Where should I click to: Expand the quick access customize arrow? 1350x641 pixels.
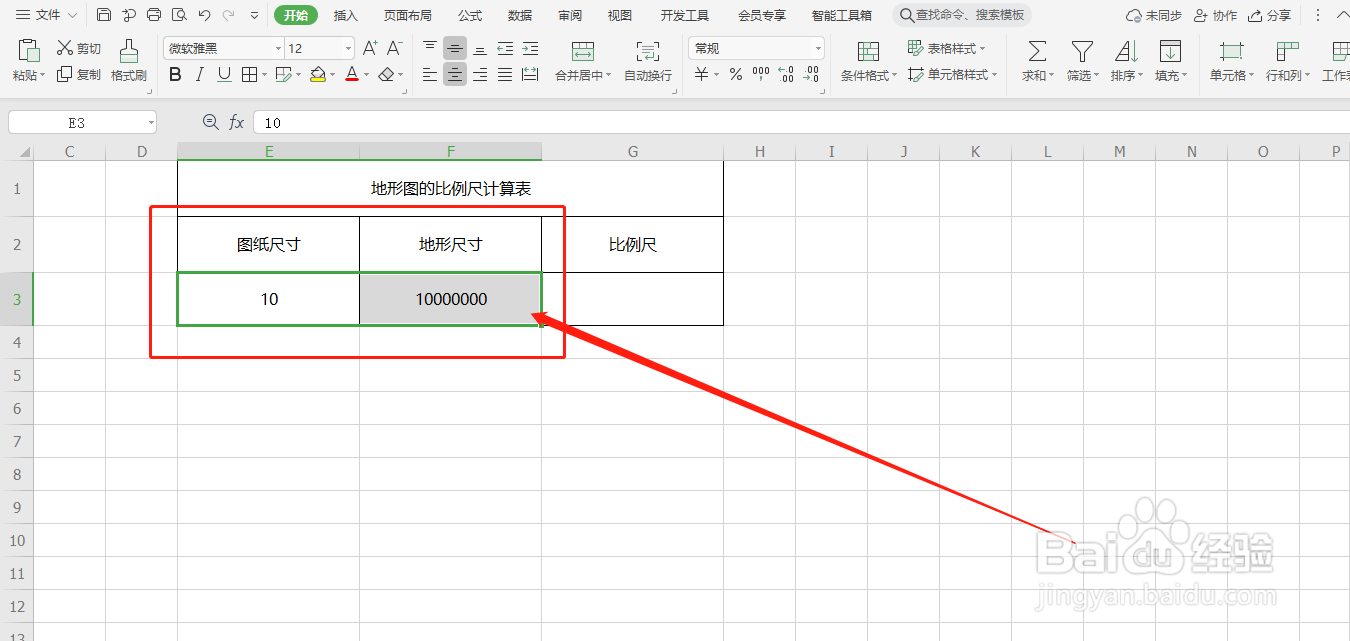(x=254, y=16)
